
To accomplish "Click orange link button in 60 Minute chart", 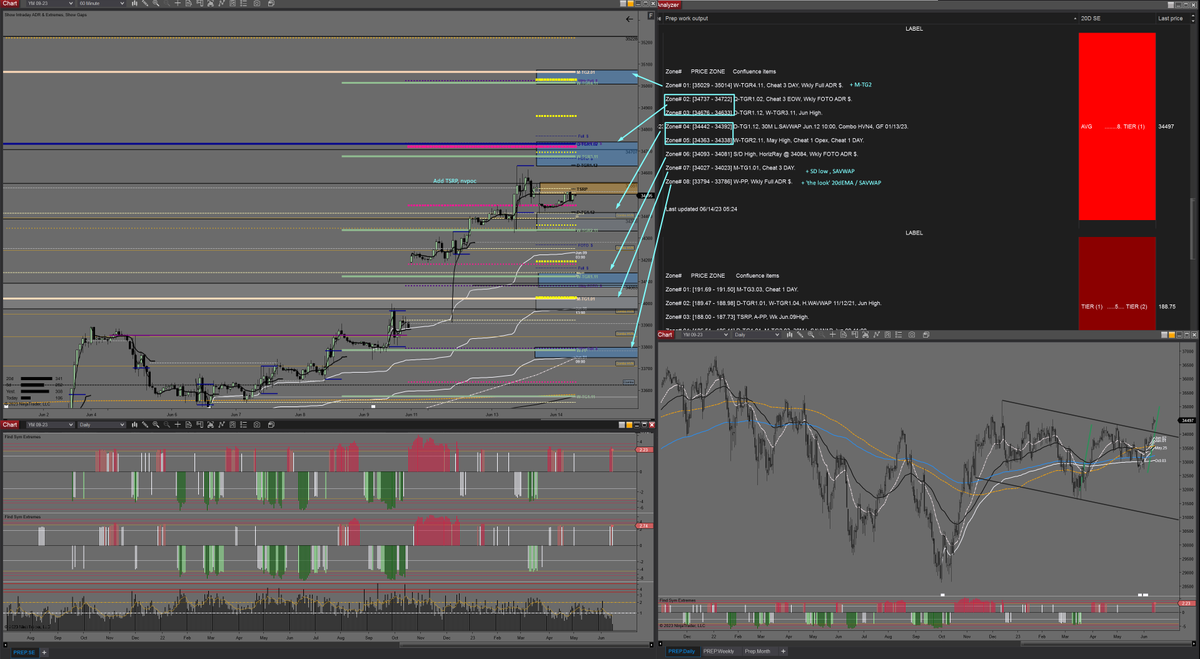I will pyautogui.click(x=631, y=4).
